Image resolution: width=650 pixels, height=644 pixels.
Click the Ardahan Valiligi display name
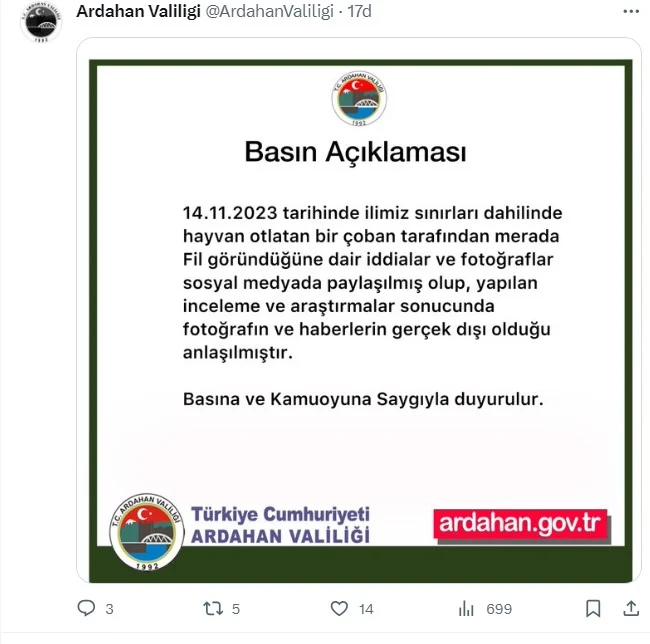click(138, 11)
